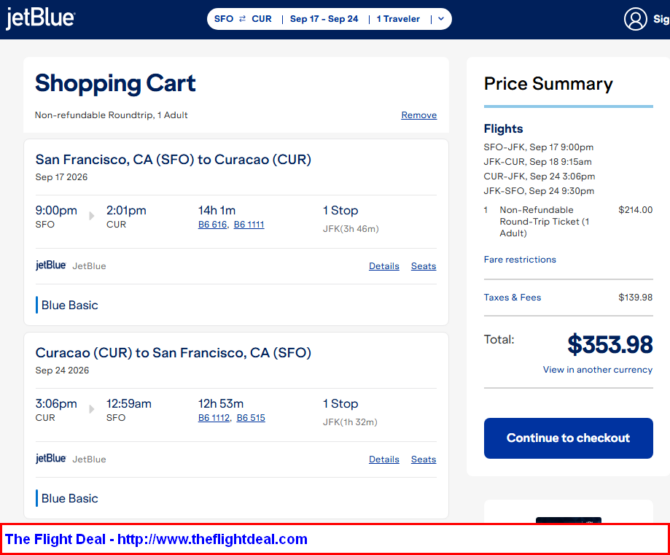
Task: Open flight B6 1112 info link
Action: (x=214, y=418)
